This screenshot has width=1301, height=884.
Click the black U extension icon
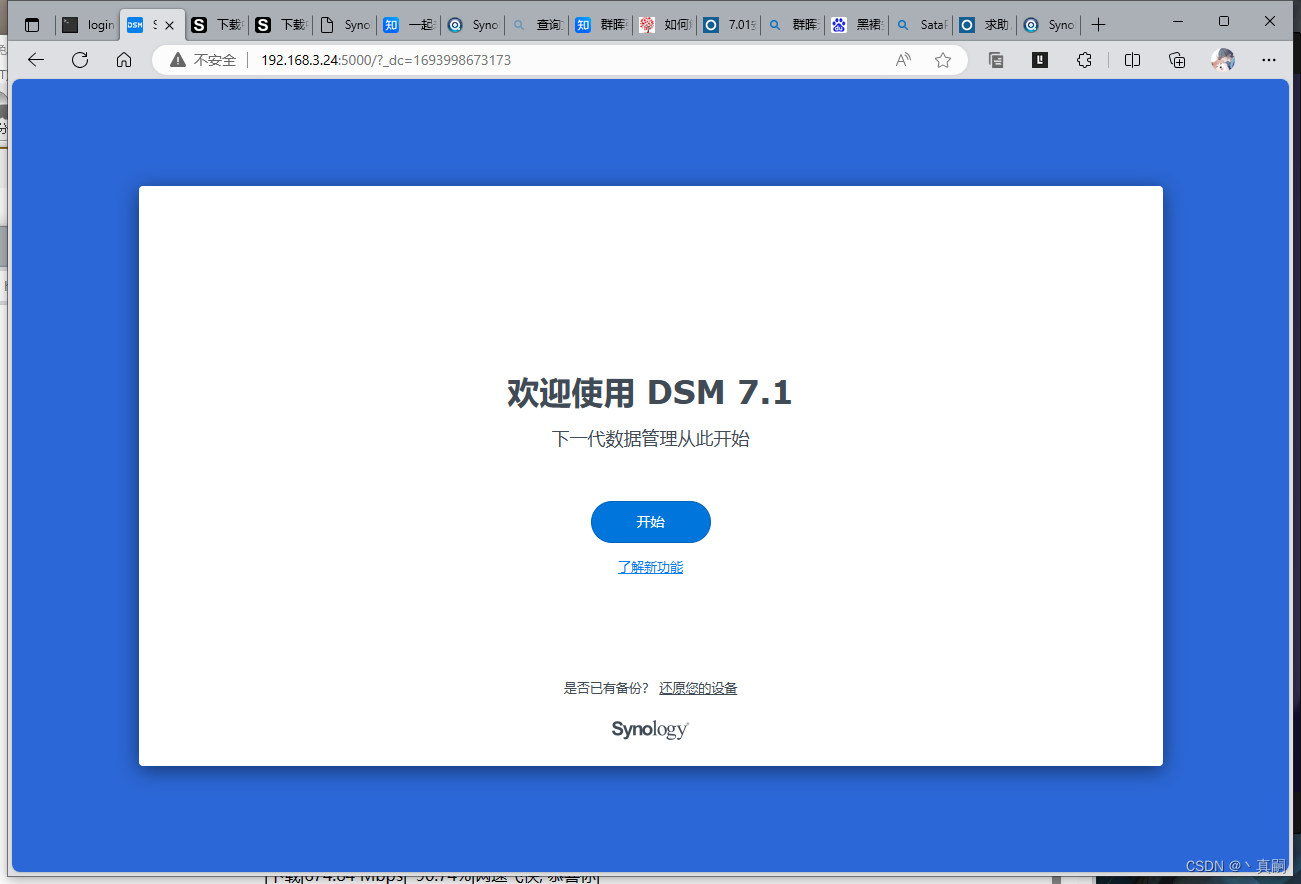[1040, 60]
